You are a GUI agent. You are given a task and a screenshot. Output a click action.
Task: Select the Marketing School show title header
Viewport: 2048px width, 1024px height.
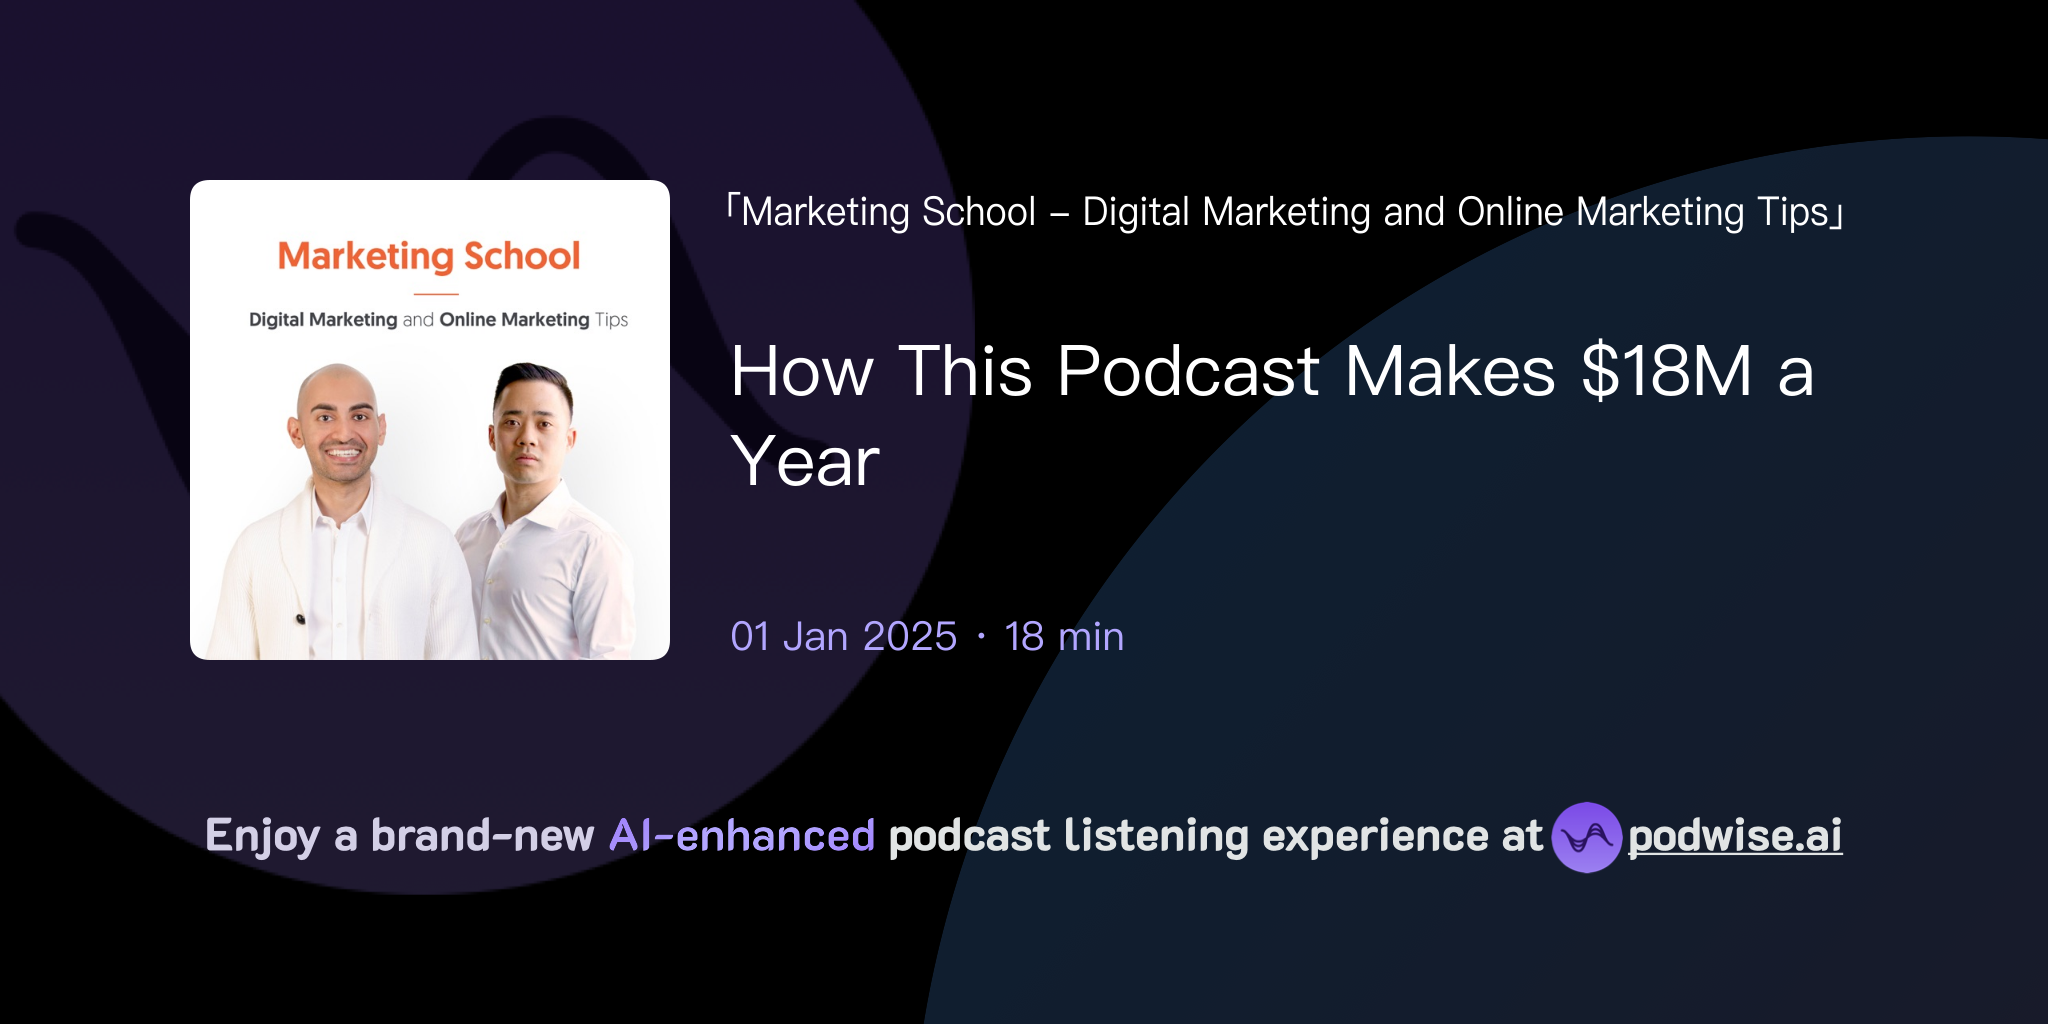(x=429, y=256)
